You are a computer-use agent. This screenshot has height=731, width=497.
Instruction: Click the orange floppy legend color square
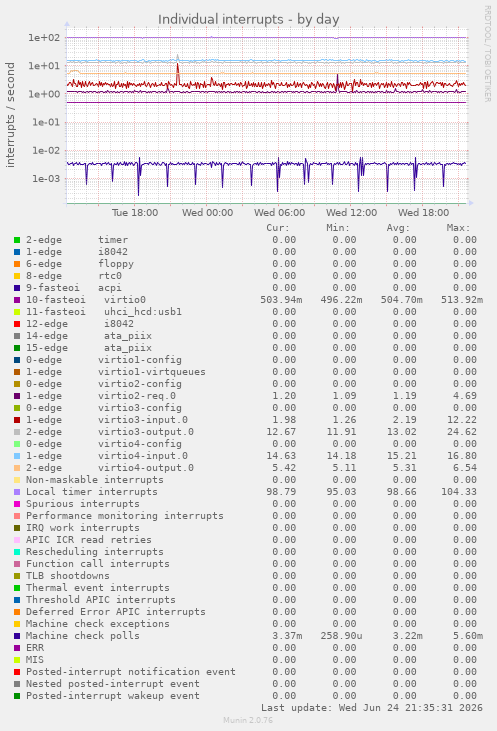click(x=17, y=264)
